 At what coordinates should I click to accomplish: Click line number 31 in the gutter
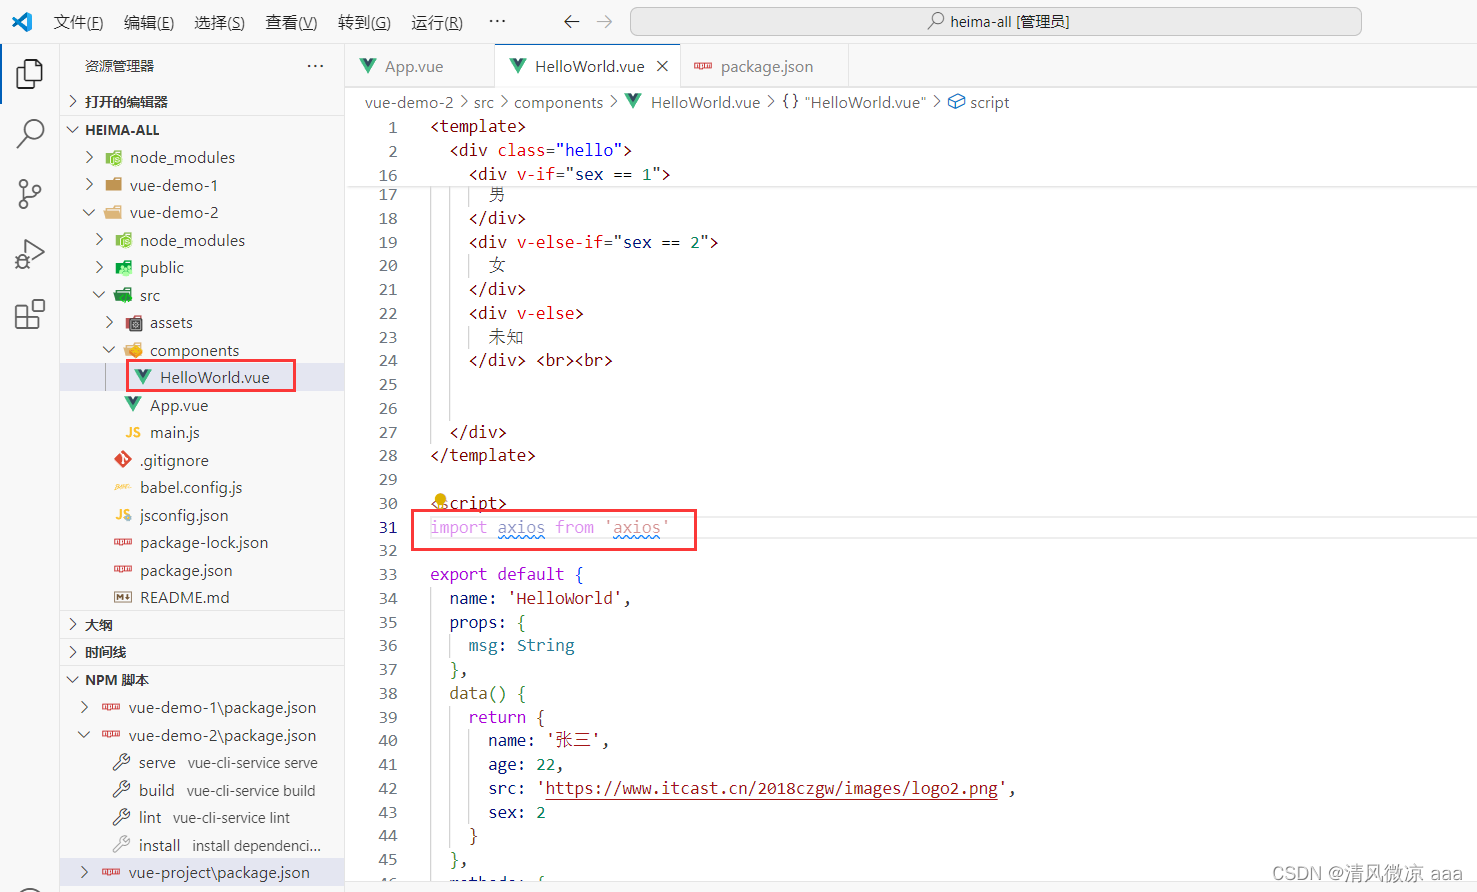click(x=388, y=527)
